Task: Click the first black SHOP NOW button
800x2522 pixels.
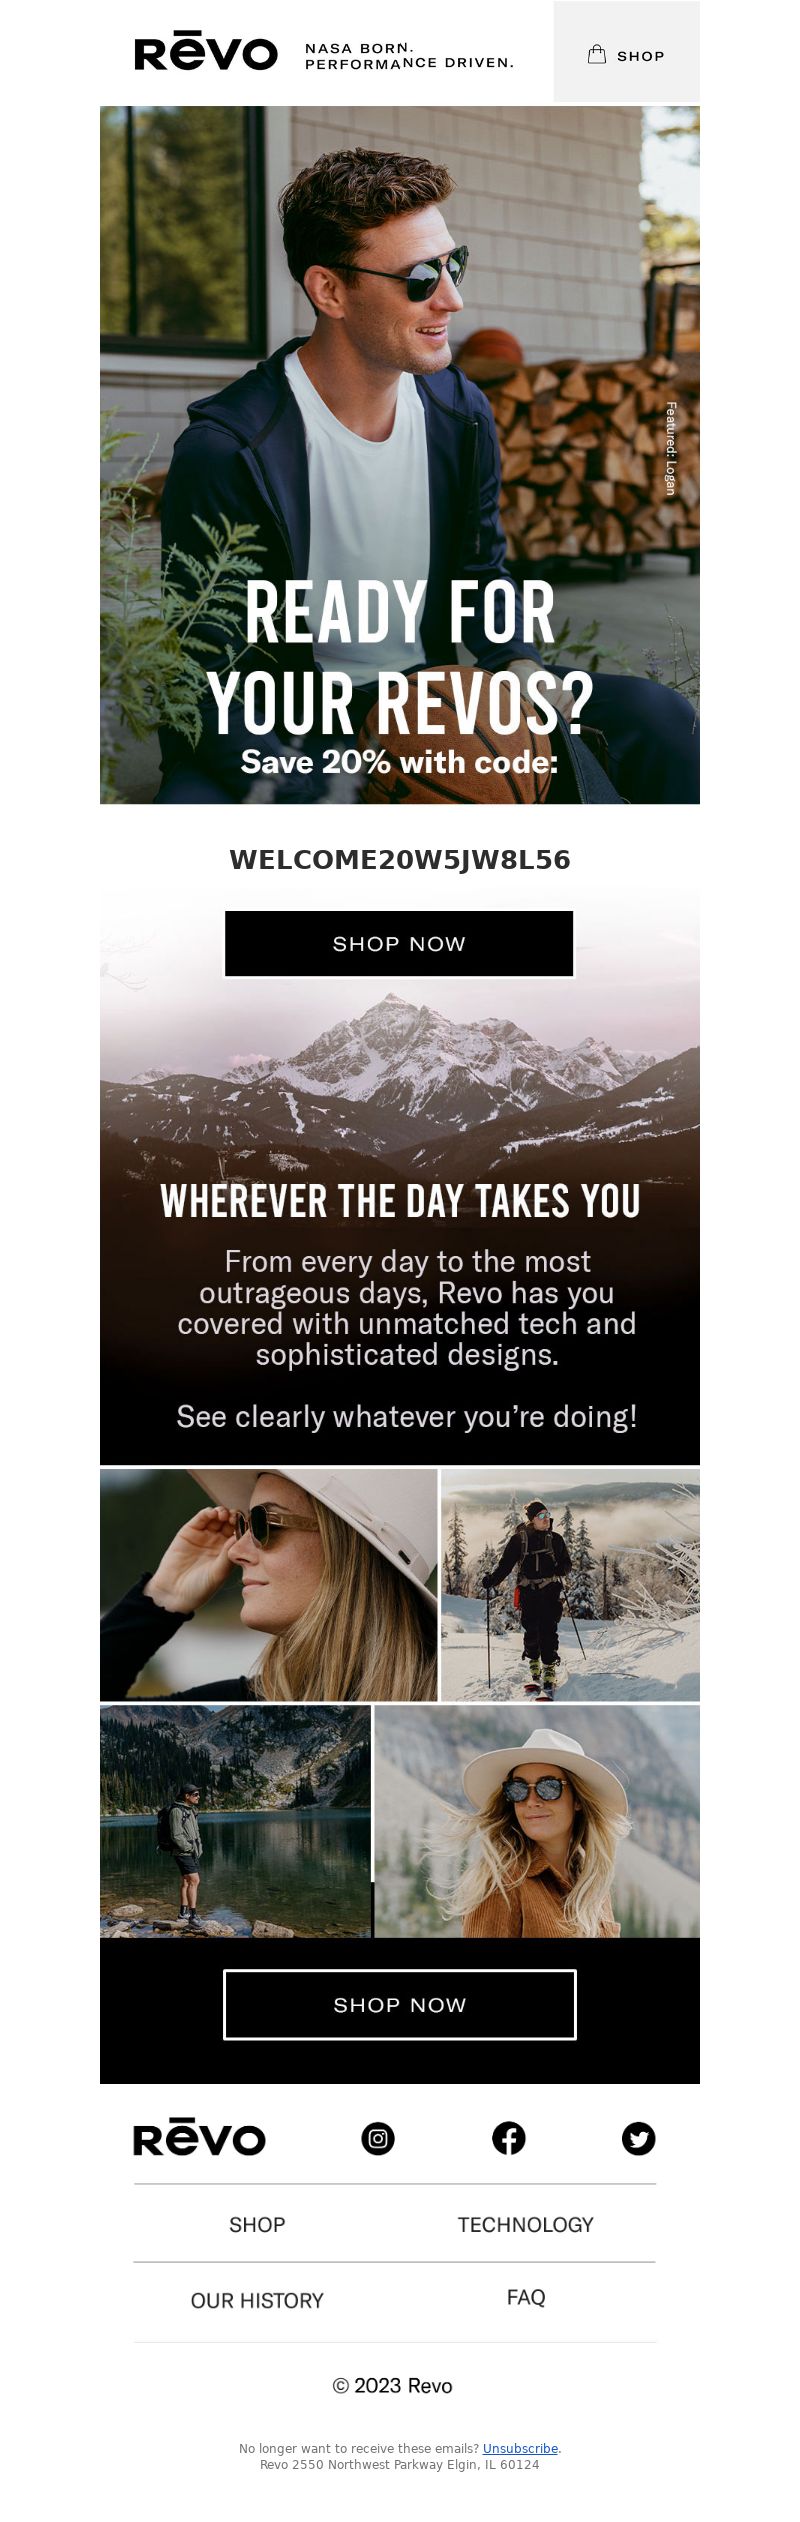Action: pyautogui.click(x=399, y=944)
